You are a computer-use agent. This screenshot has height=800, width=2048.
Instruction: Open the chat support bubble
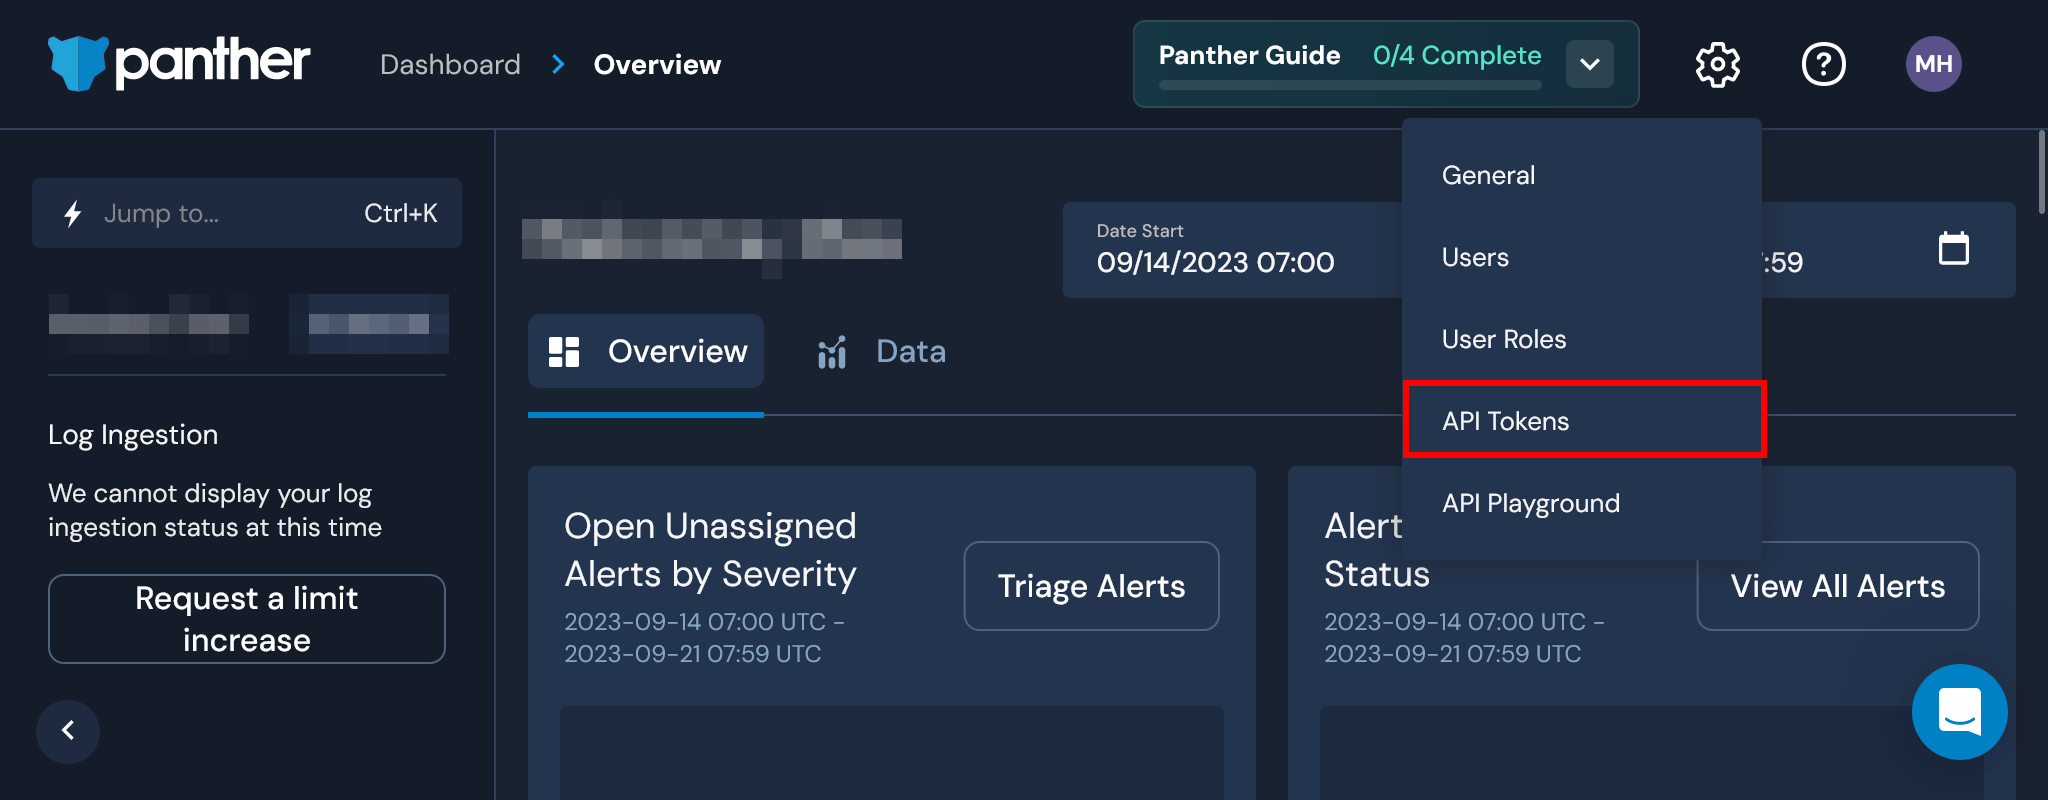(x=1959, y=712)
